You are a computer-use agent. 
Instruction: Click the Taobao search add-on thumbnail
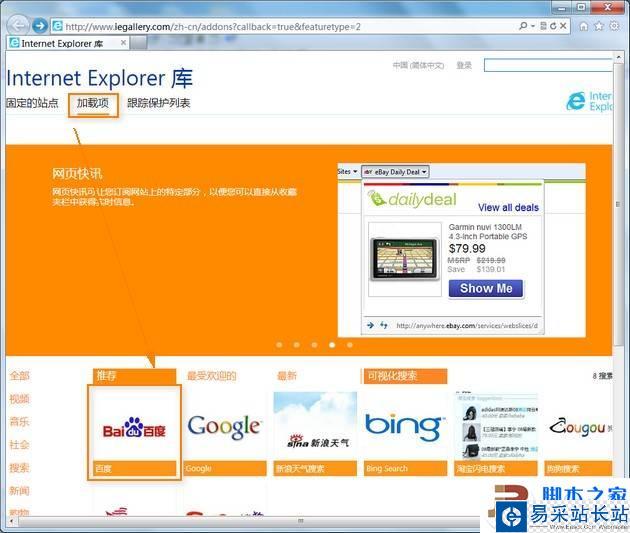tap(496, 426)
